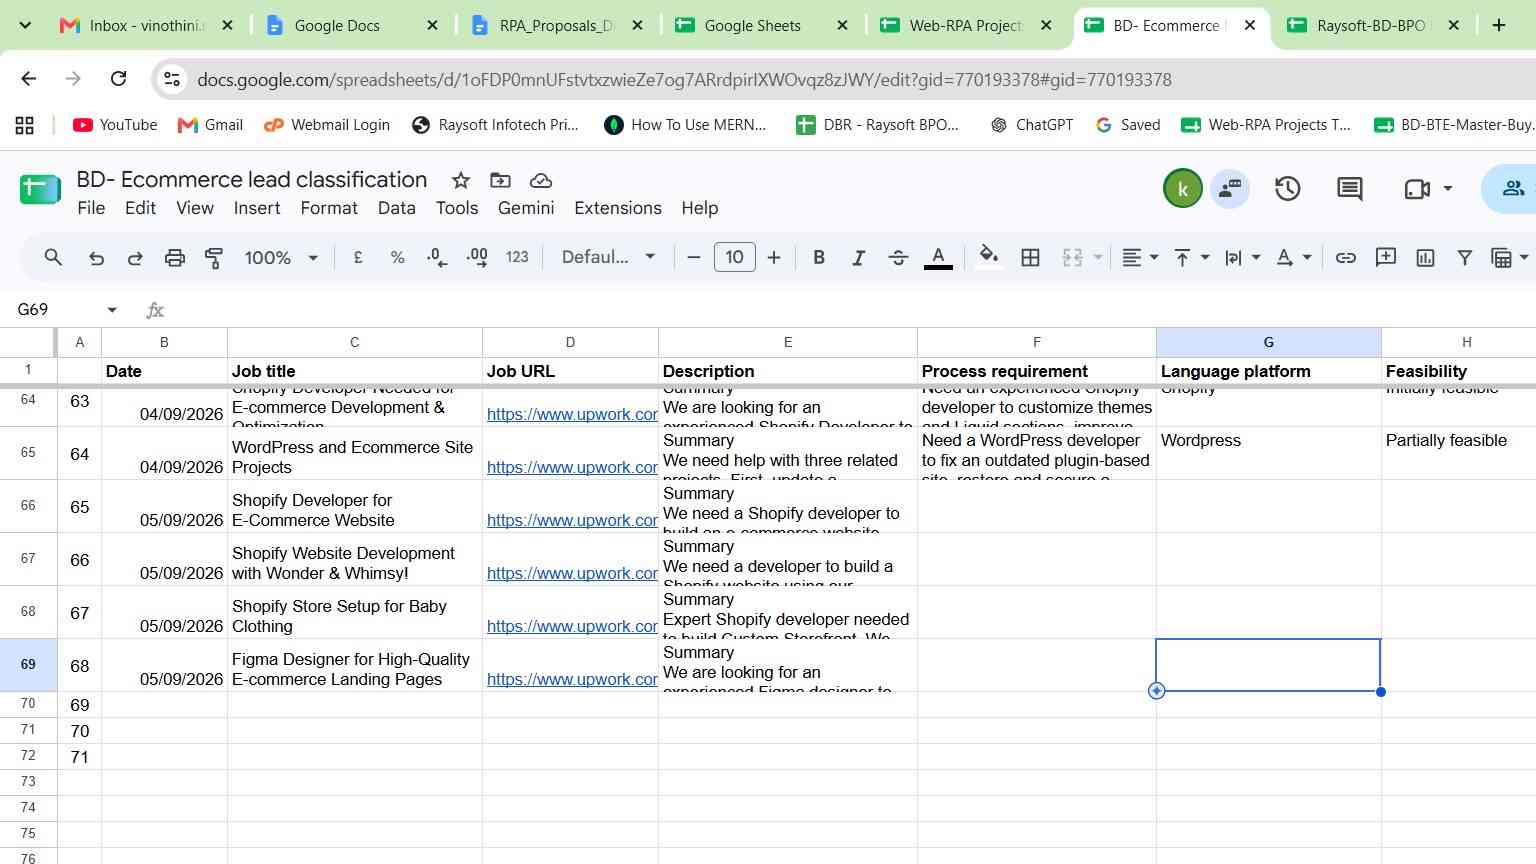This screenshot has height=864, width=1536.
Task: Click the Insert chart icon
Action: tap(1425, 258)
